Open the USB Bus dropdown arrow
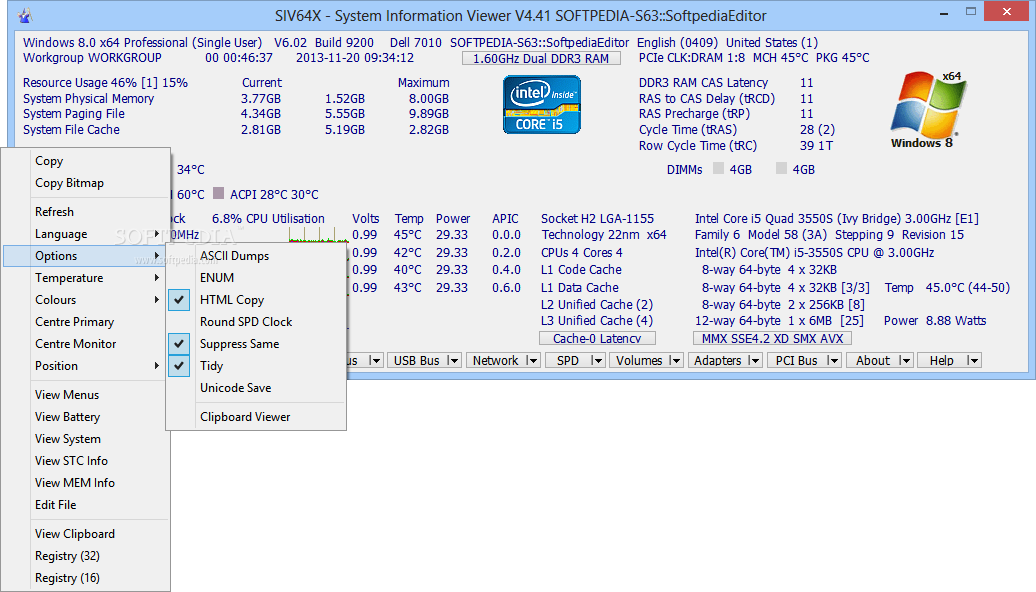 coord(453,361)
